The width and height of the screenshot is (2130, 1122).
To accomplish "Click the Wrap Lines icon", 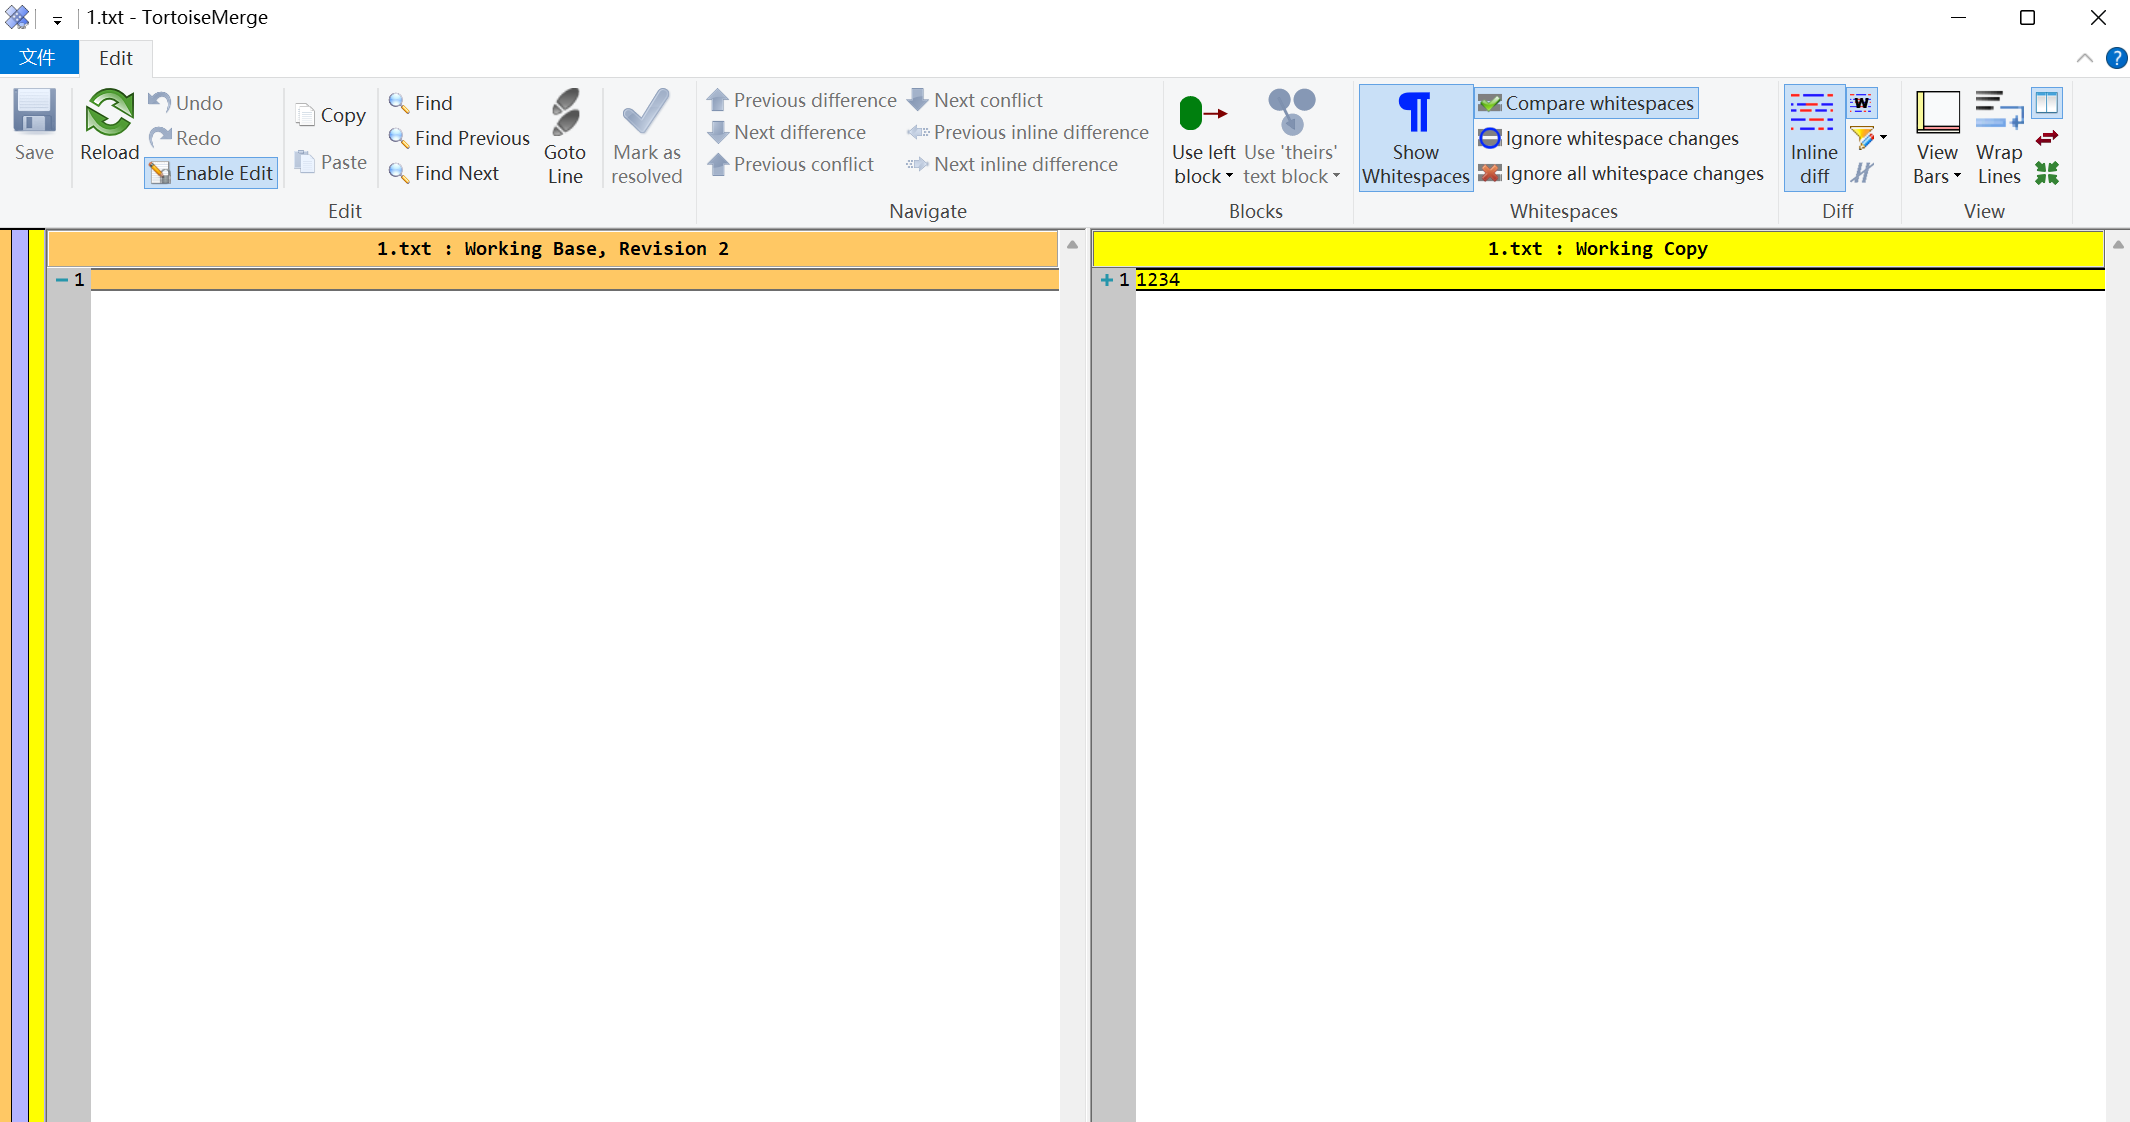I will click(x=1998, y=112).
